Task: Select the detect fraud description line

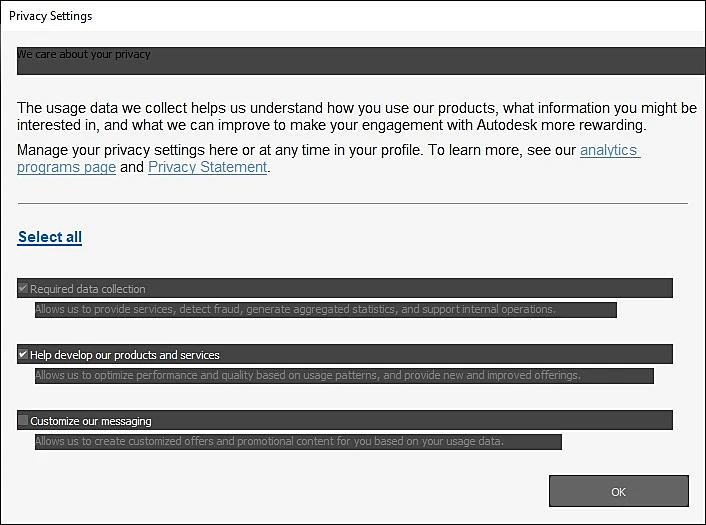Action: coord(295,309)
